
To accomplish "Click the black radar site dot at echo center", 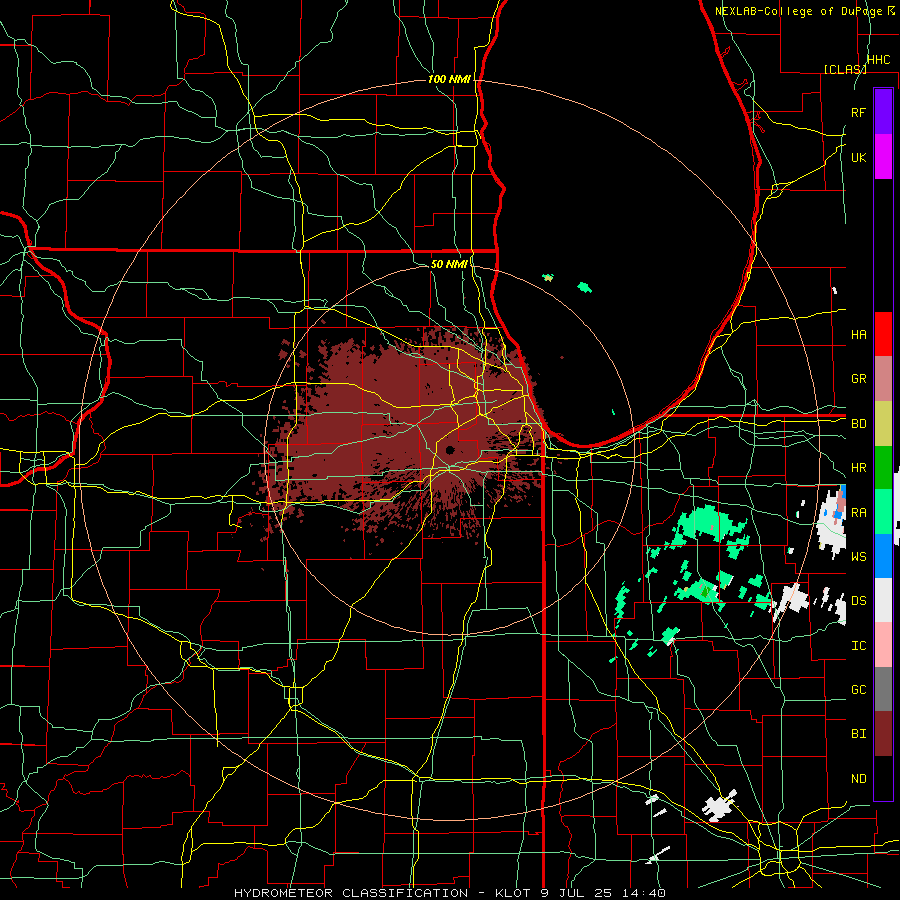I will click(450, 450).
